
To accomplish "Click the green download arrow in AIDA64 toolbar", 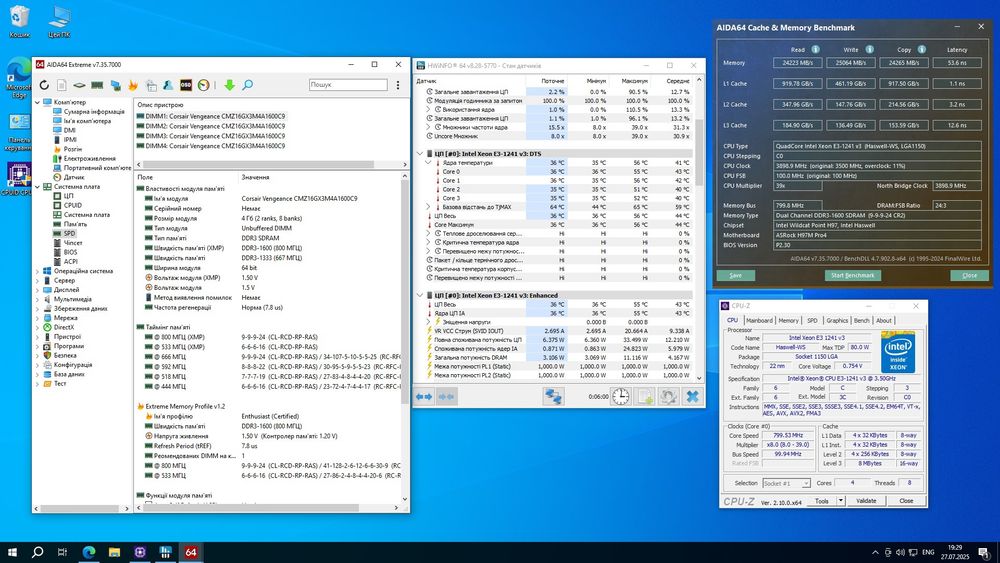I will (x=230, y=85).
